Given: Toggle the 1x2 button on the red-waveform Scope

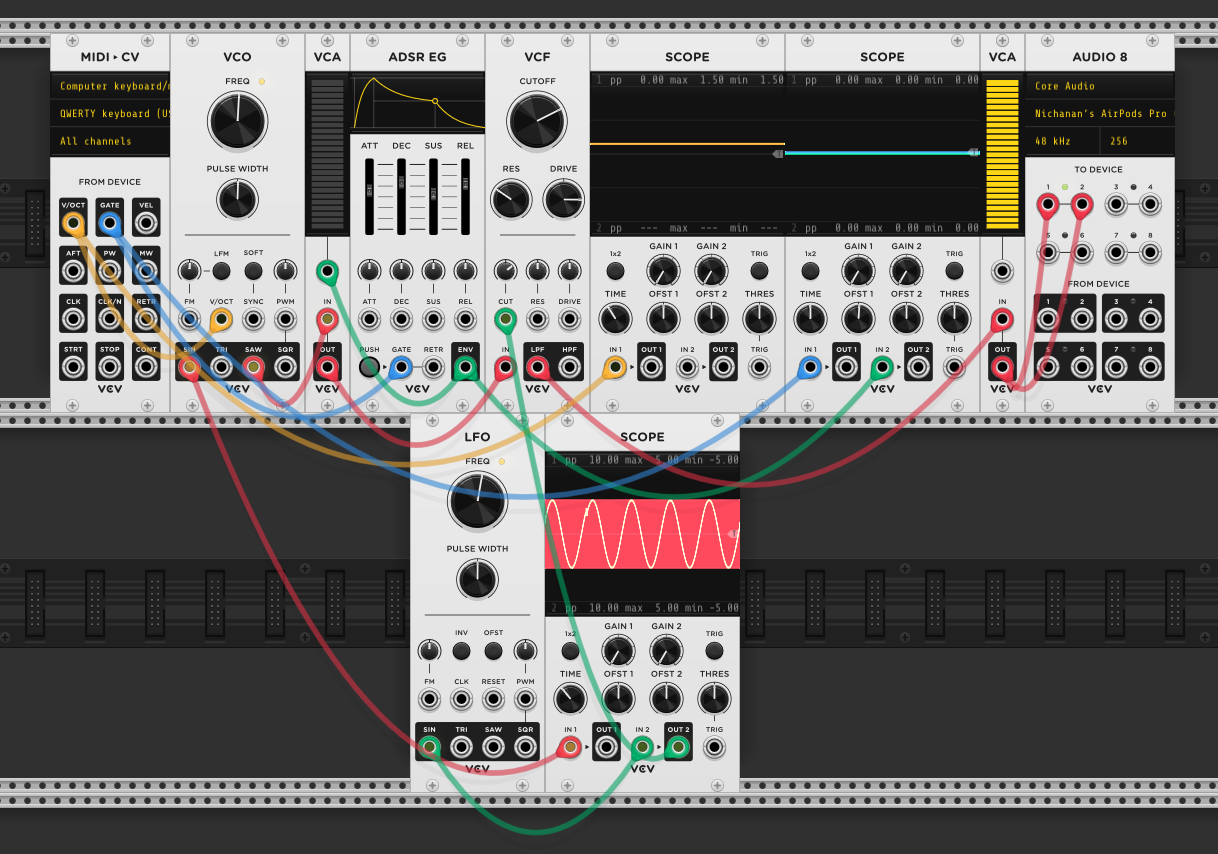Looking at the screenshot, I should pos(570,650).
